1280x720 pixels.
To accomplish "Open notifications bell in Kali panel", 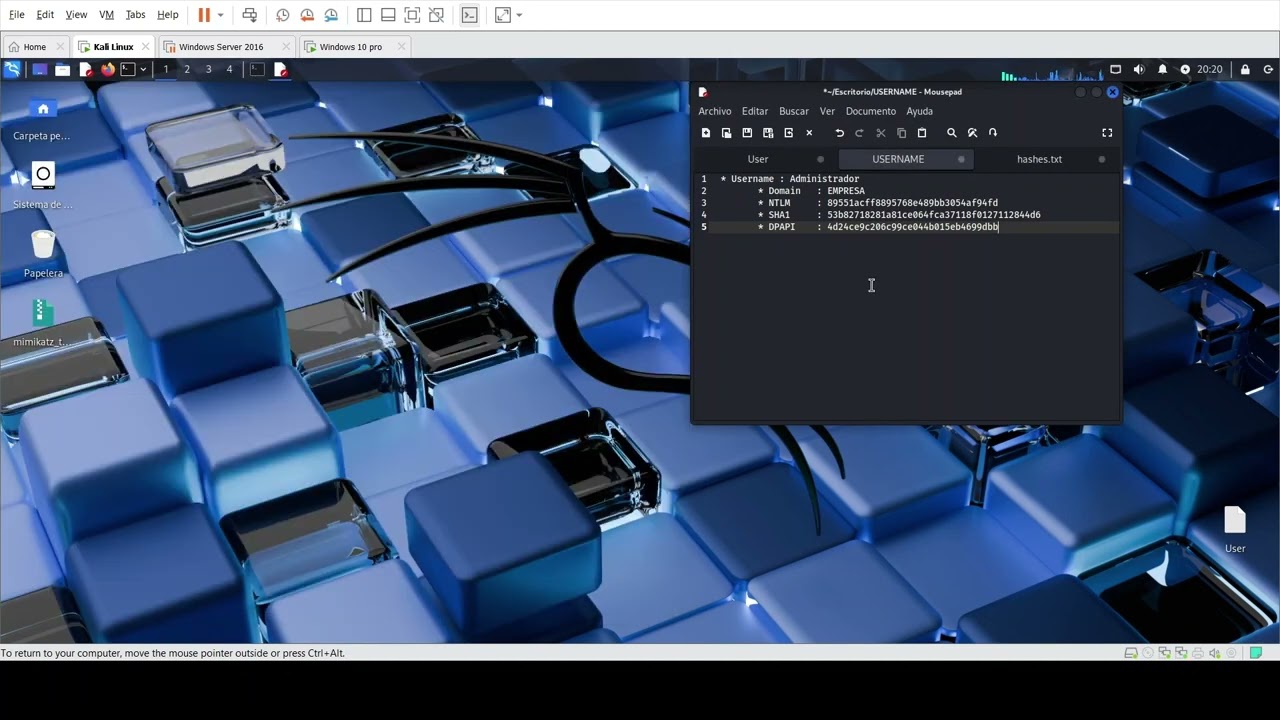I will tap(1162, 70).
